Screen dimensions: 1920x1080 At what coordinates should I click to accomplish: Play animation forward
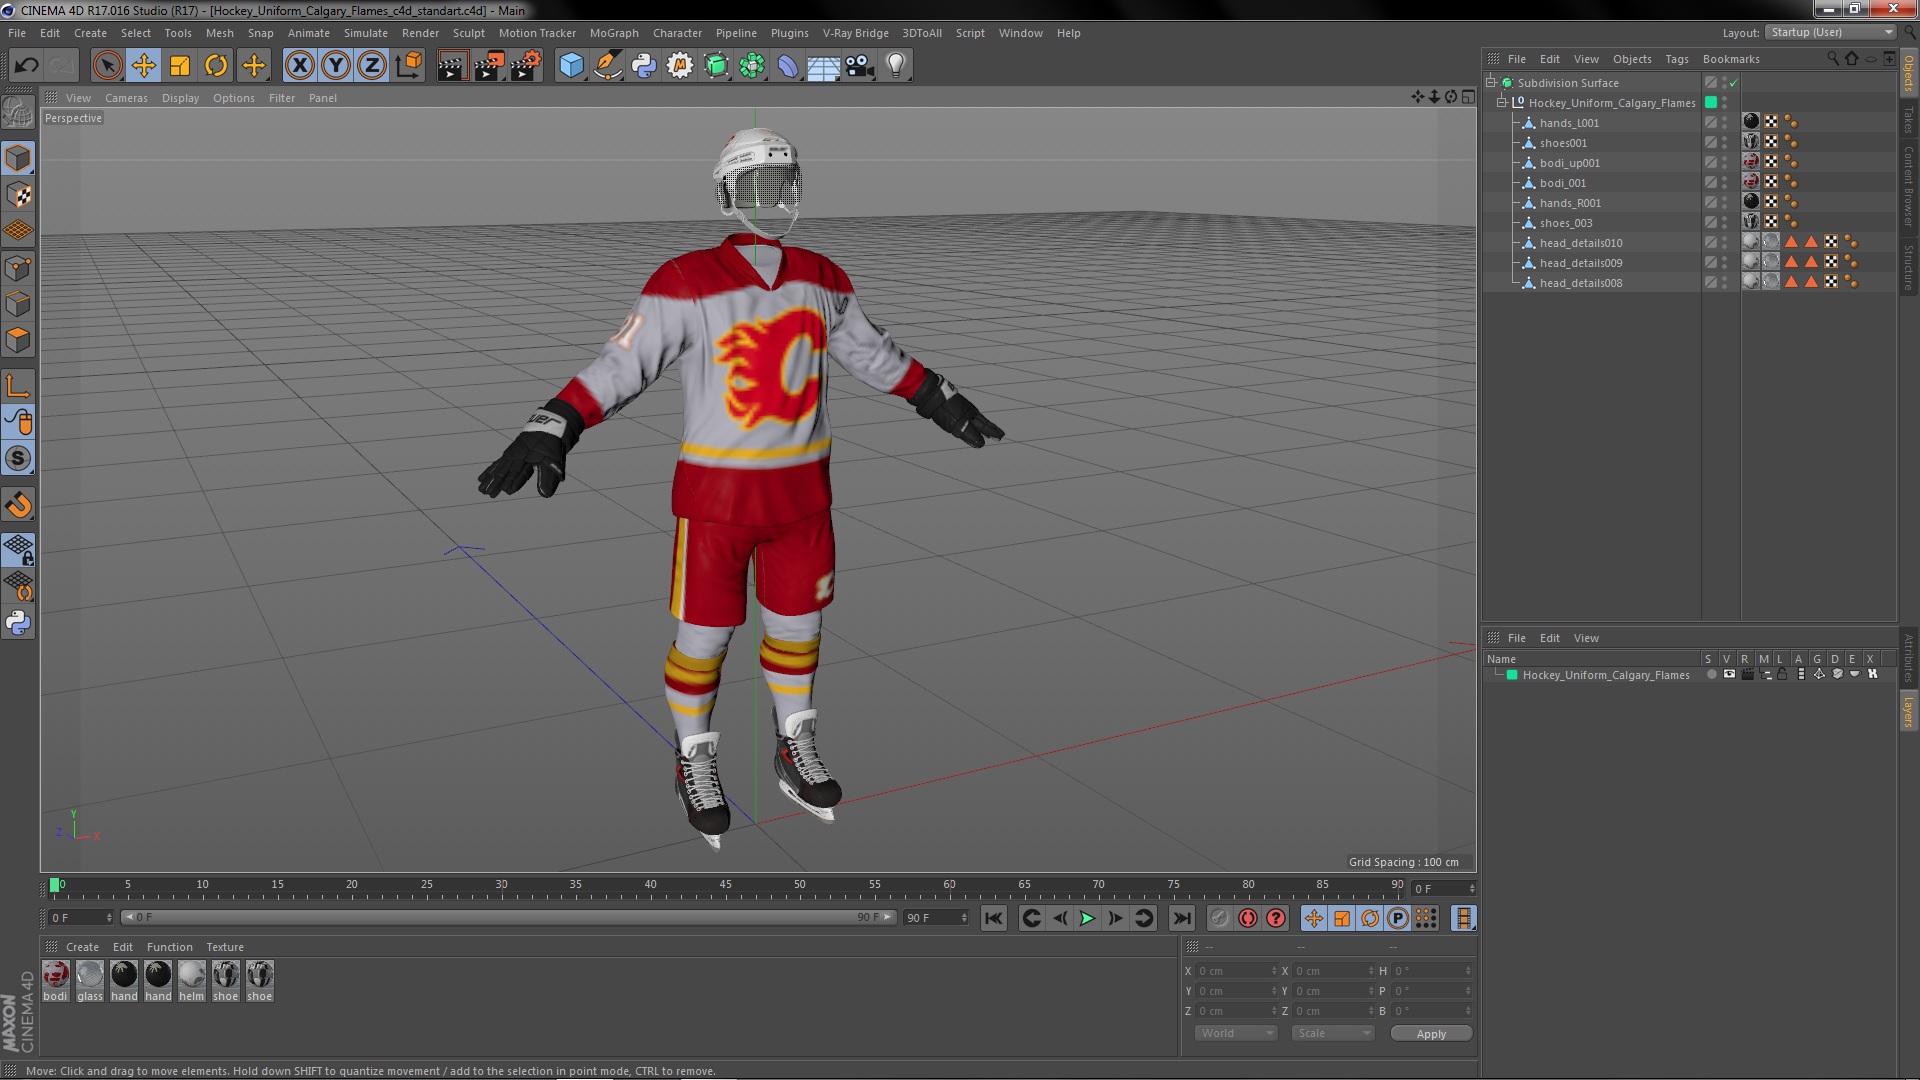[x=1087, y=918]
